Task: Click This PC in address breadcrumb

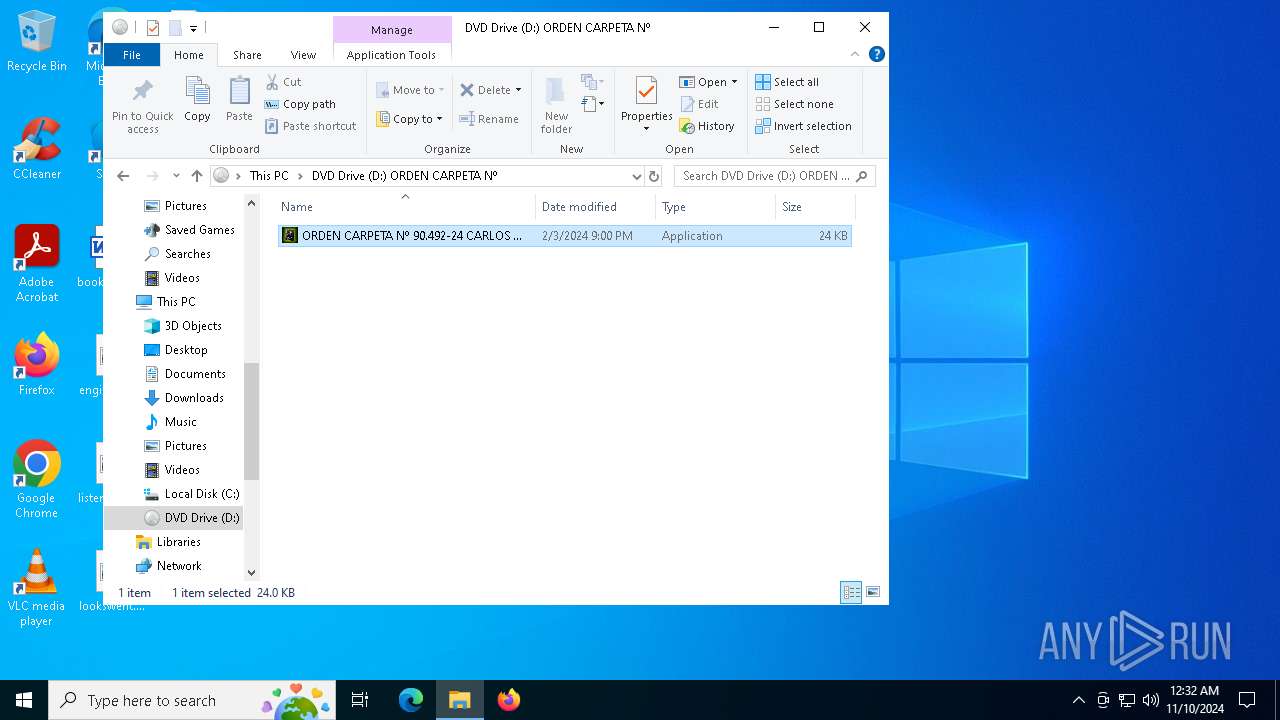Action: 269,176
